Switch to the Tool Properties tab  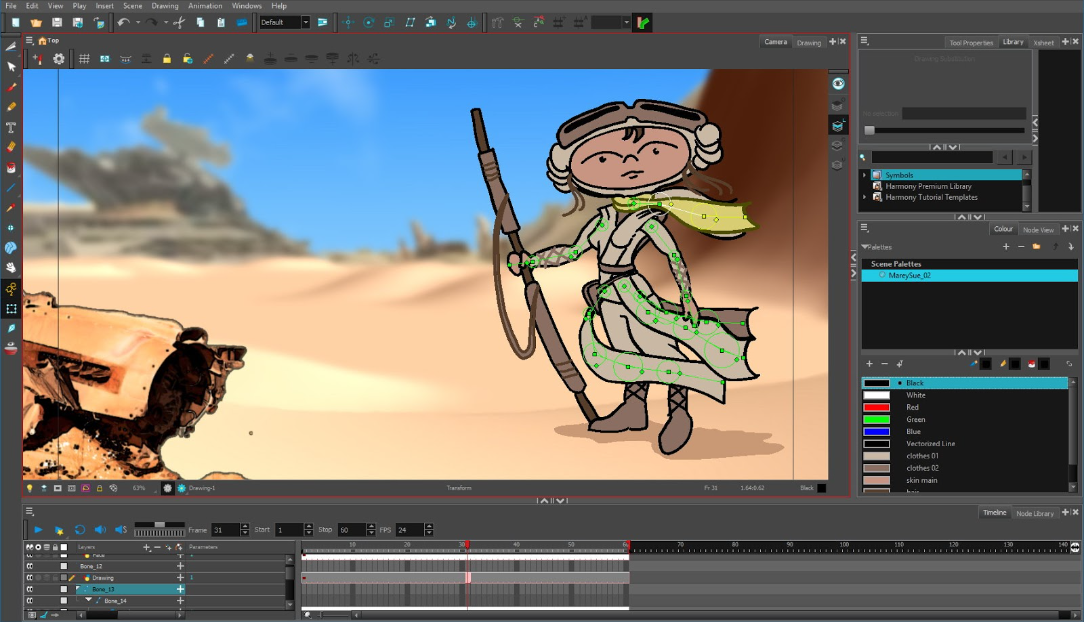pos(971,43)
